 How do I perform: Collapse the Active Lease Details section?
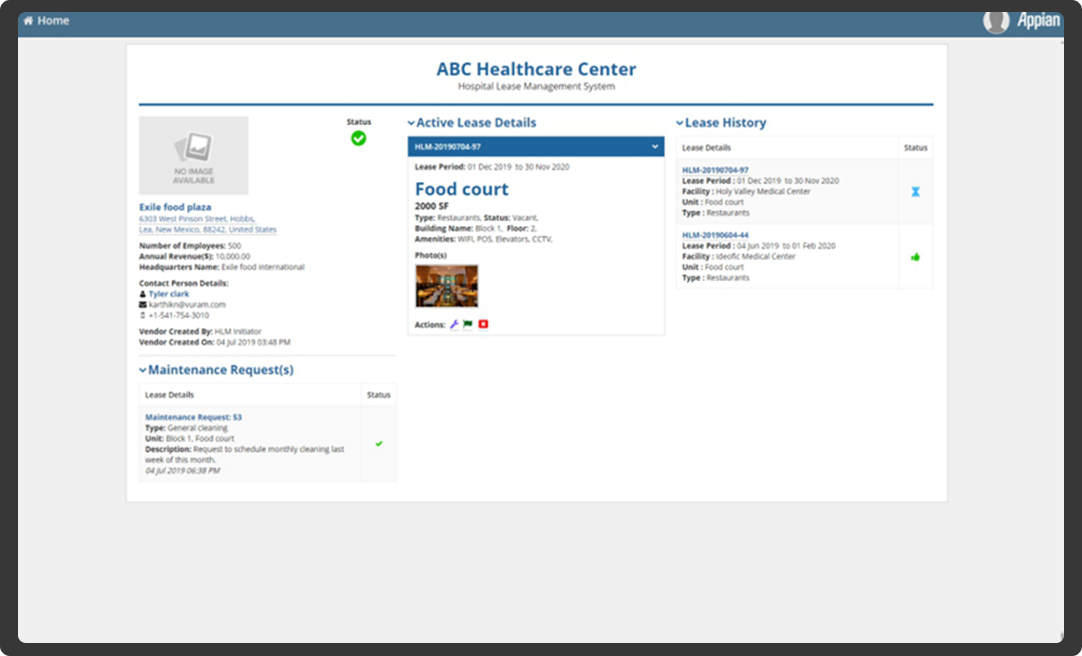[x=412, y=123]
